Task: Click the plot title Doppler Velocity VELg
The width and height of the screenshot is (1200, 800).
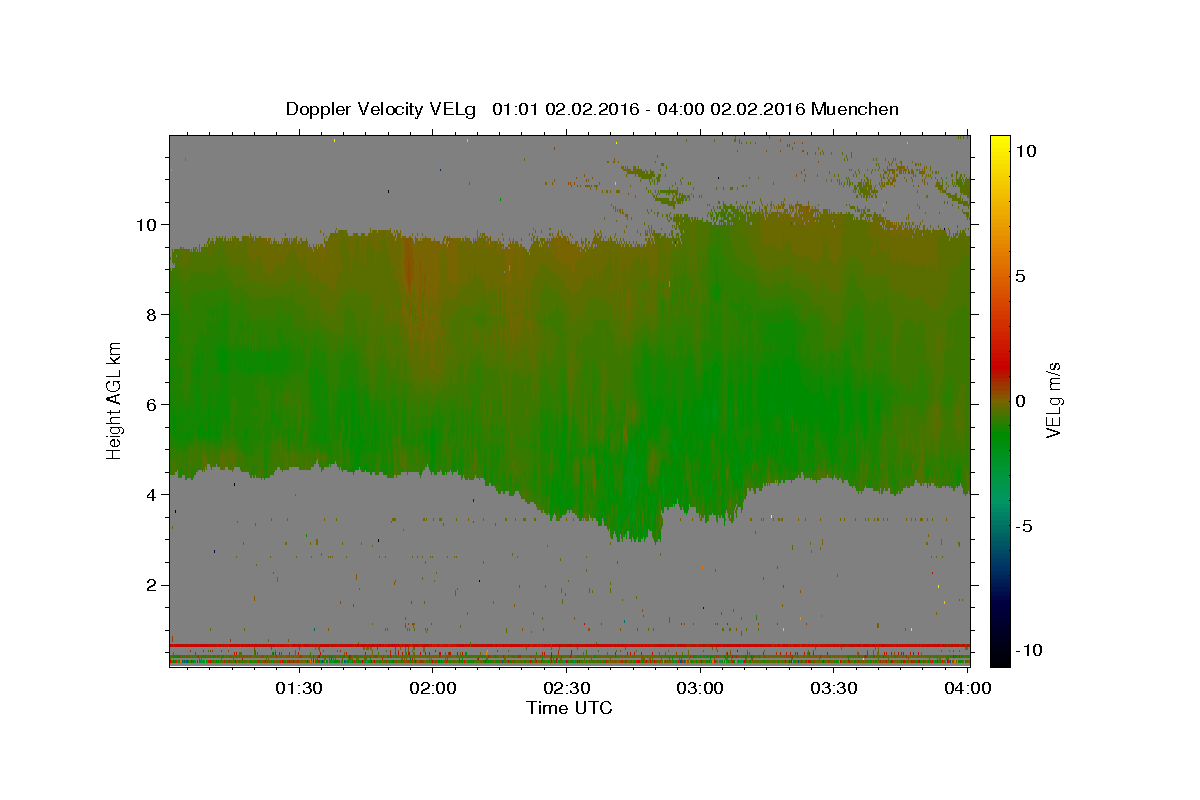Action: click(x=381, y=109)
